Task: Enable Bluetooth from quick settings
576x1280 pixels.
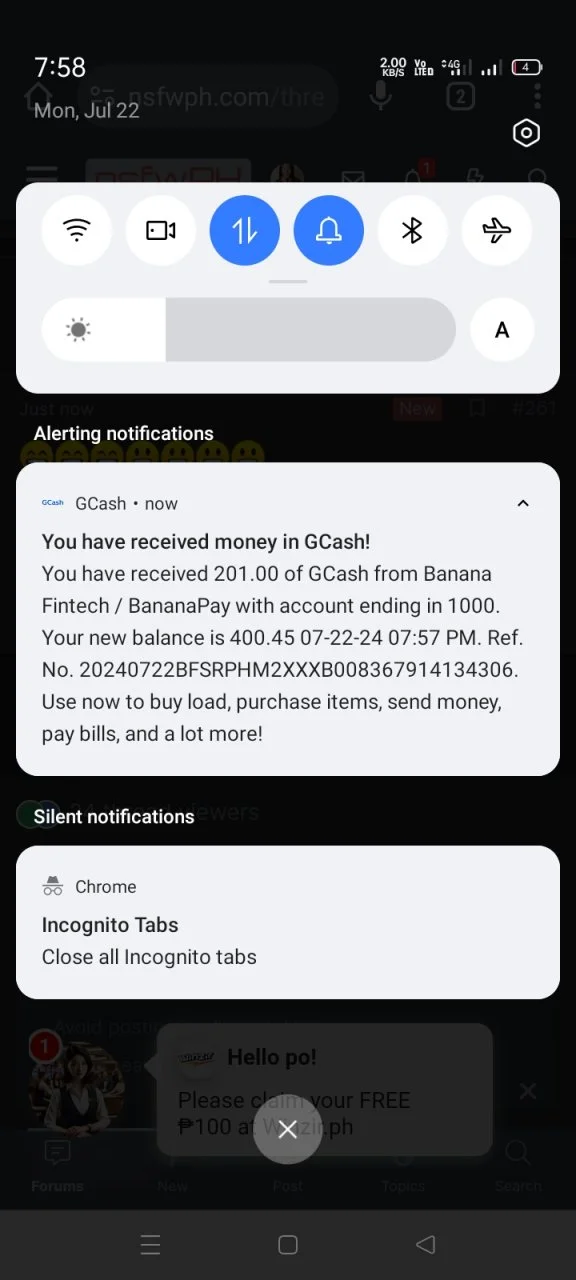Action: [412, 231]
